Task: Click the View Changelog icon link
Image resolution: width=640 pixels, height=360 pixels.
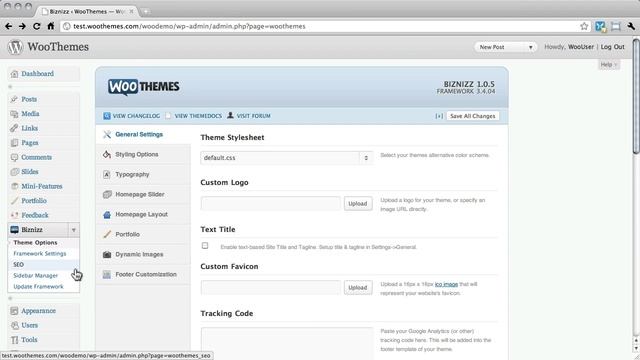Action: (131, 116)
